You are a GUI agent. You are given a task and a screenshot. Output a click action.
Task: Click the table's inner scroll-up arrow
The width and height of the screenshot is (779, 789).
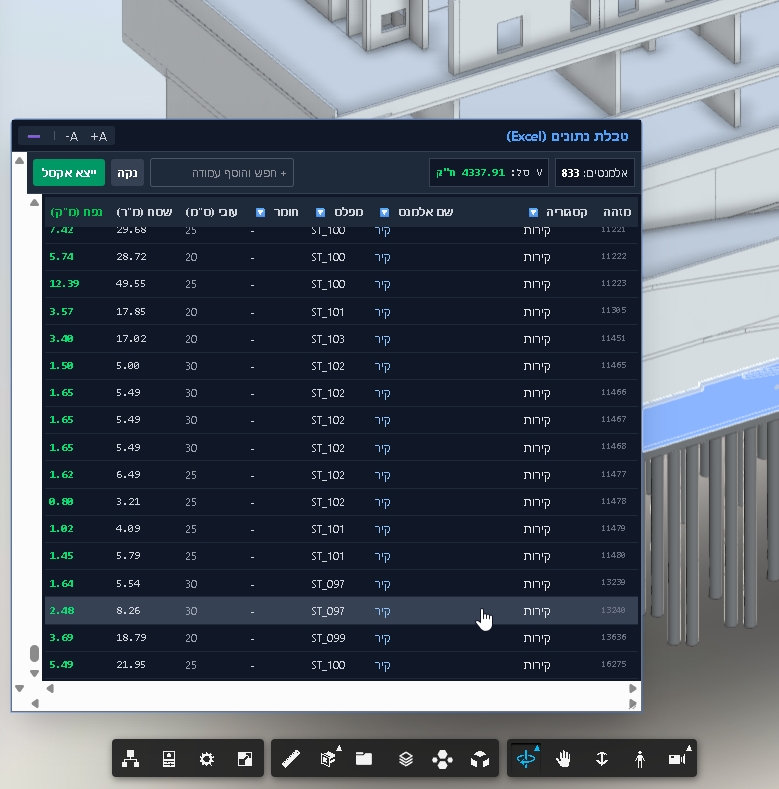[34, 203]
